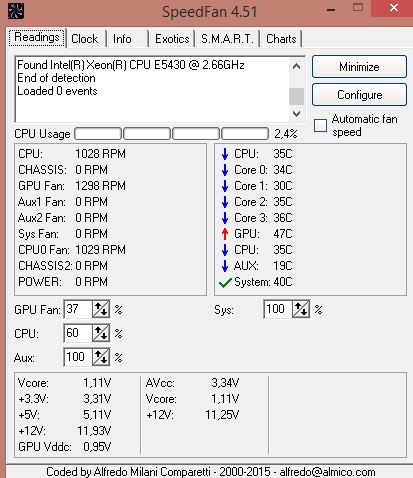Click the CPU speed stepper arrows
The width and height of the screenshot is (413, 478).
101,333
